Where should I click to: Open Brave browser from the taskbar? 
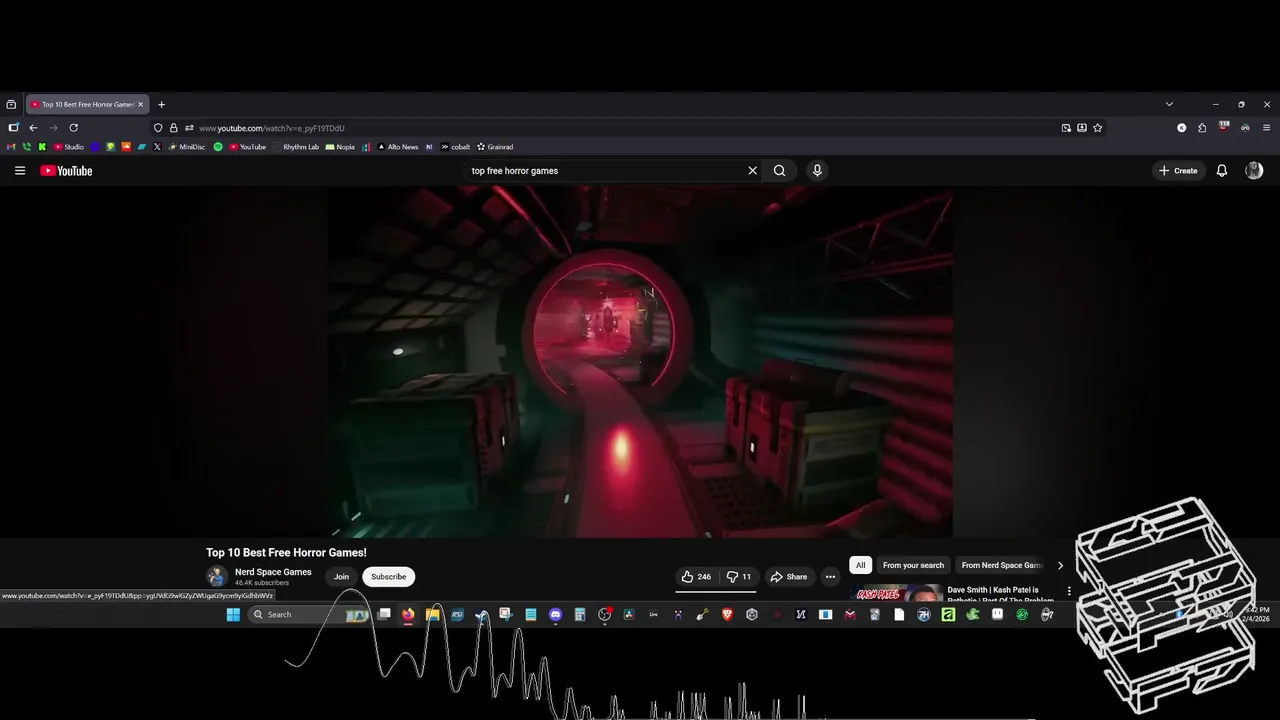(727, 615)
